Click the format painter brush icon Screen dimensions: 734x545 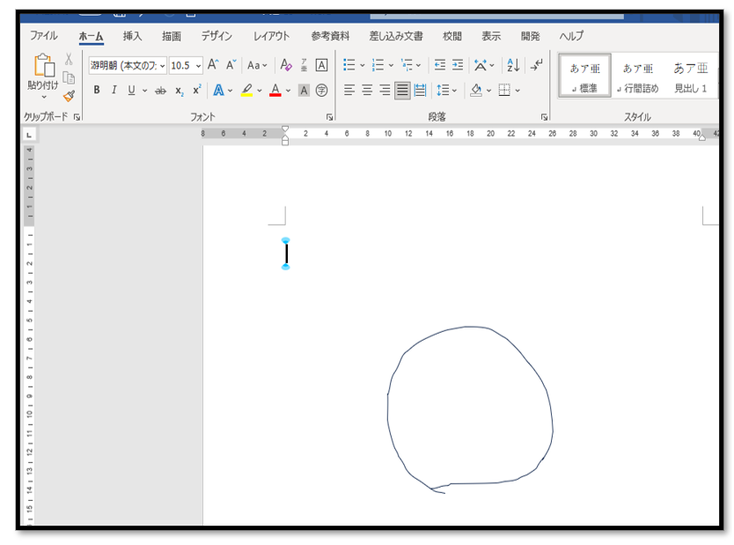(69, 96)
